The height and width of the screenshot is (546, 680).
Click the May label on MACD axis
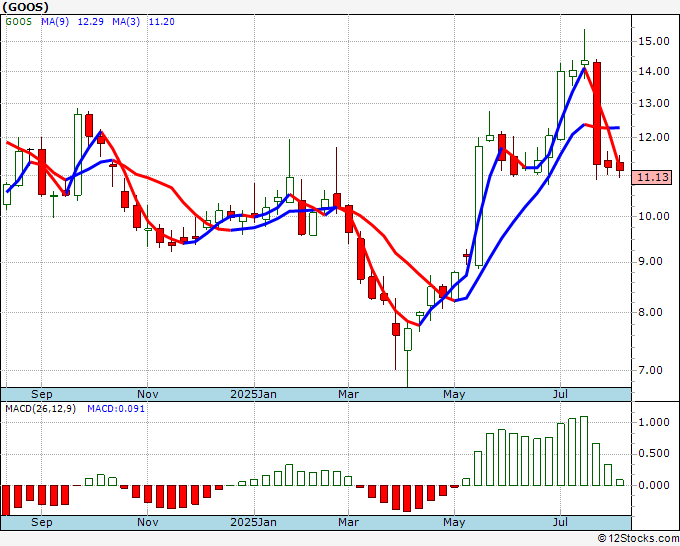pyautogui.click(x=454, y=522)
